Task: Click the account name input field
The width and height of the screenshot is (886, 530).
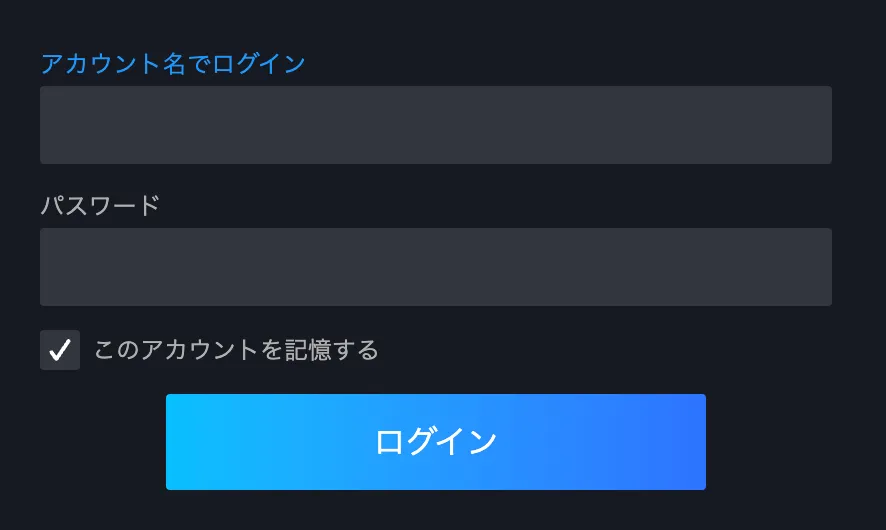Action: pyautogui.click(x=436, y=125)
